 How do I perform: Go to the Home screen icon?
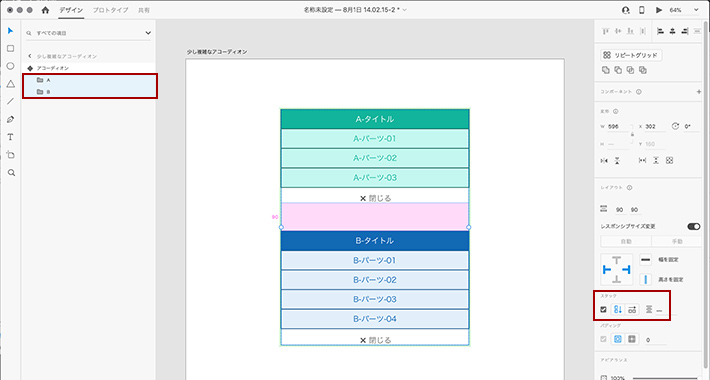(45, 10)
